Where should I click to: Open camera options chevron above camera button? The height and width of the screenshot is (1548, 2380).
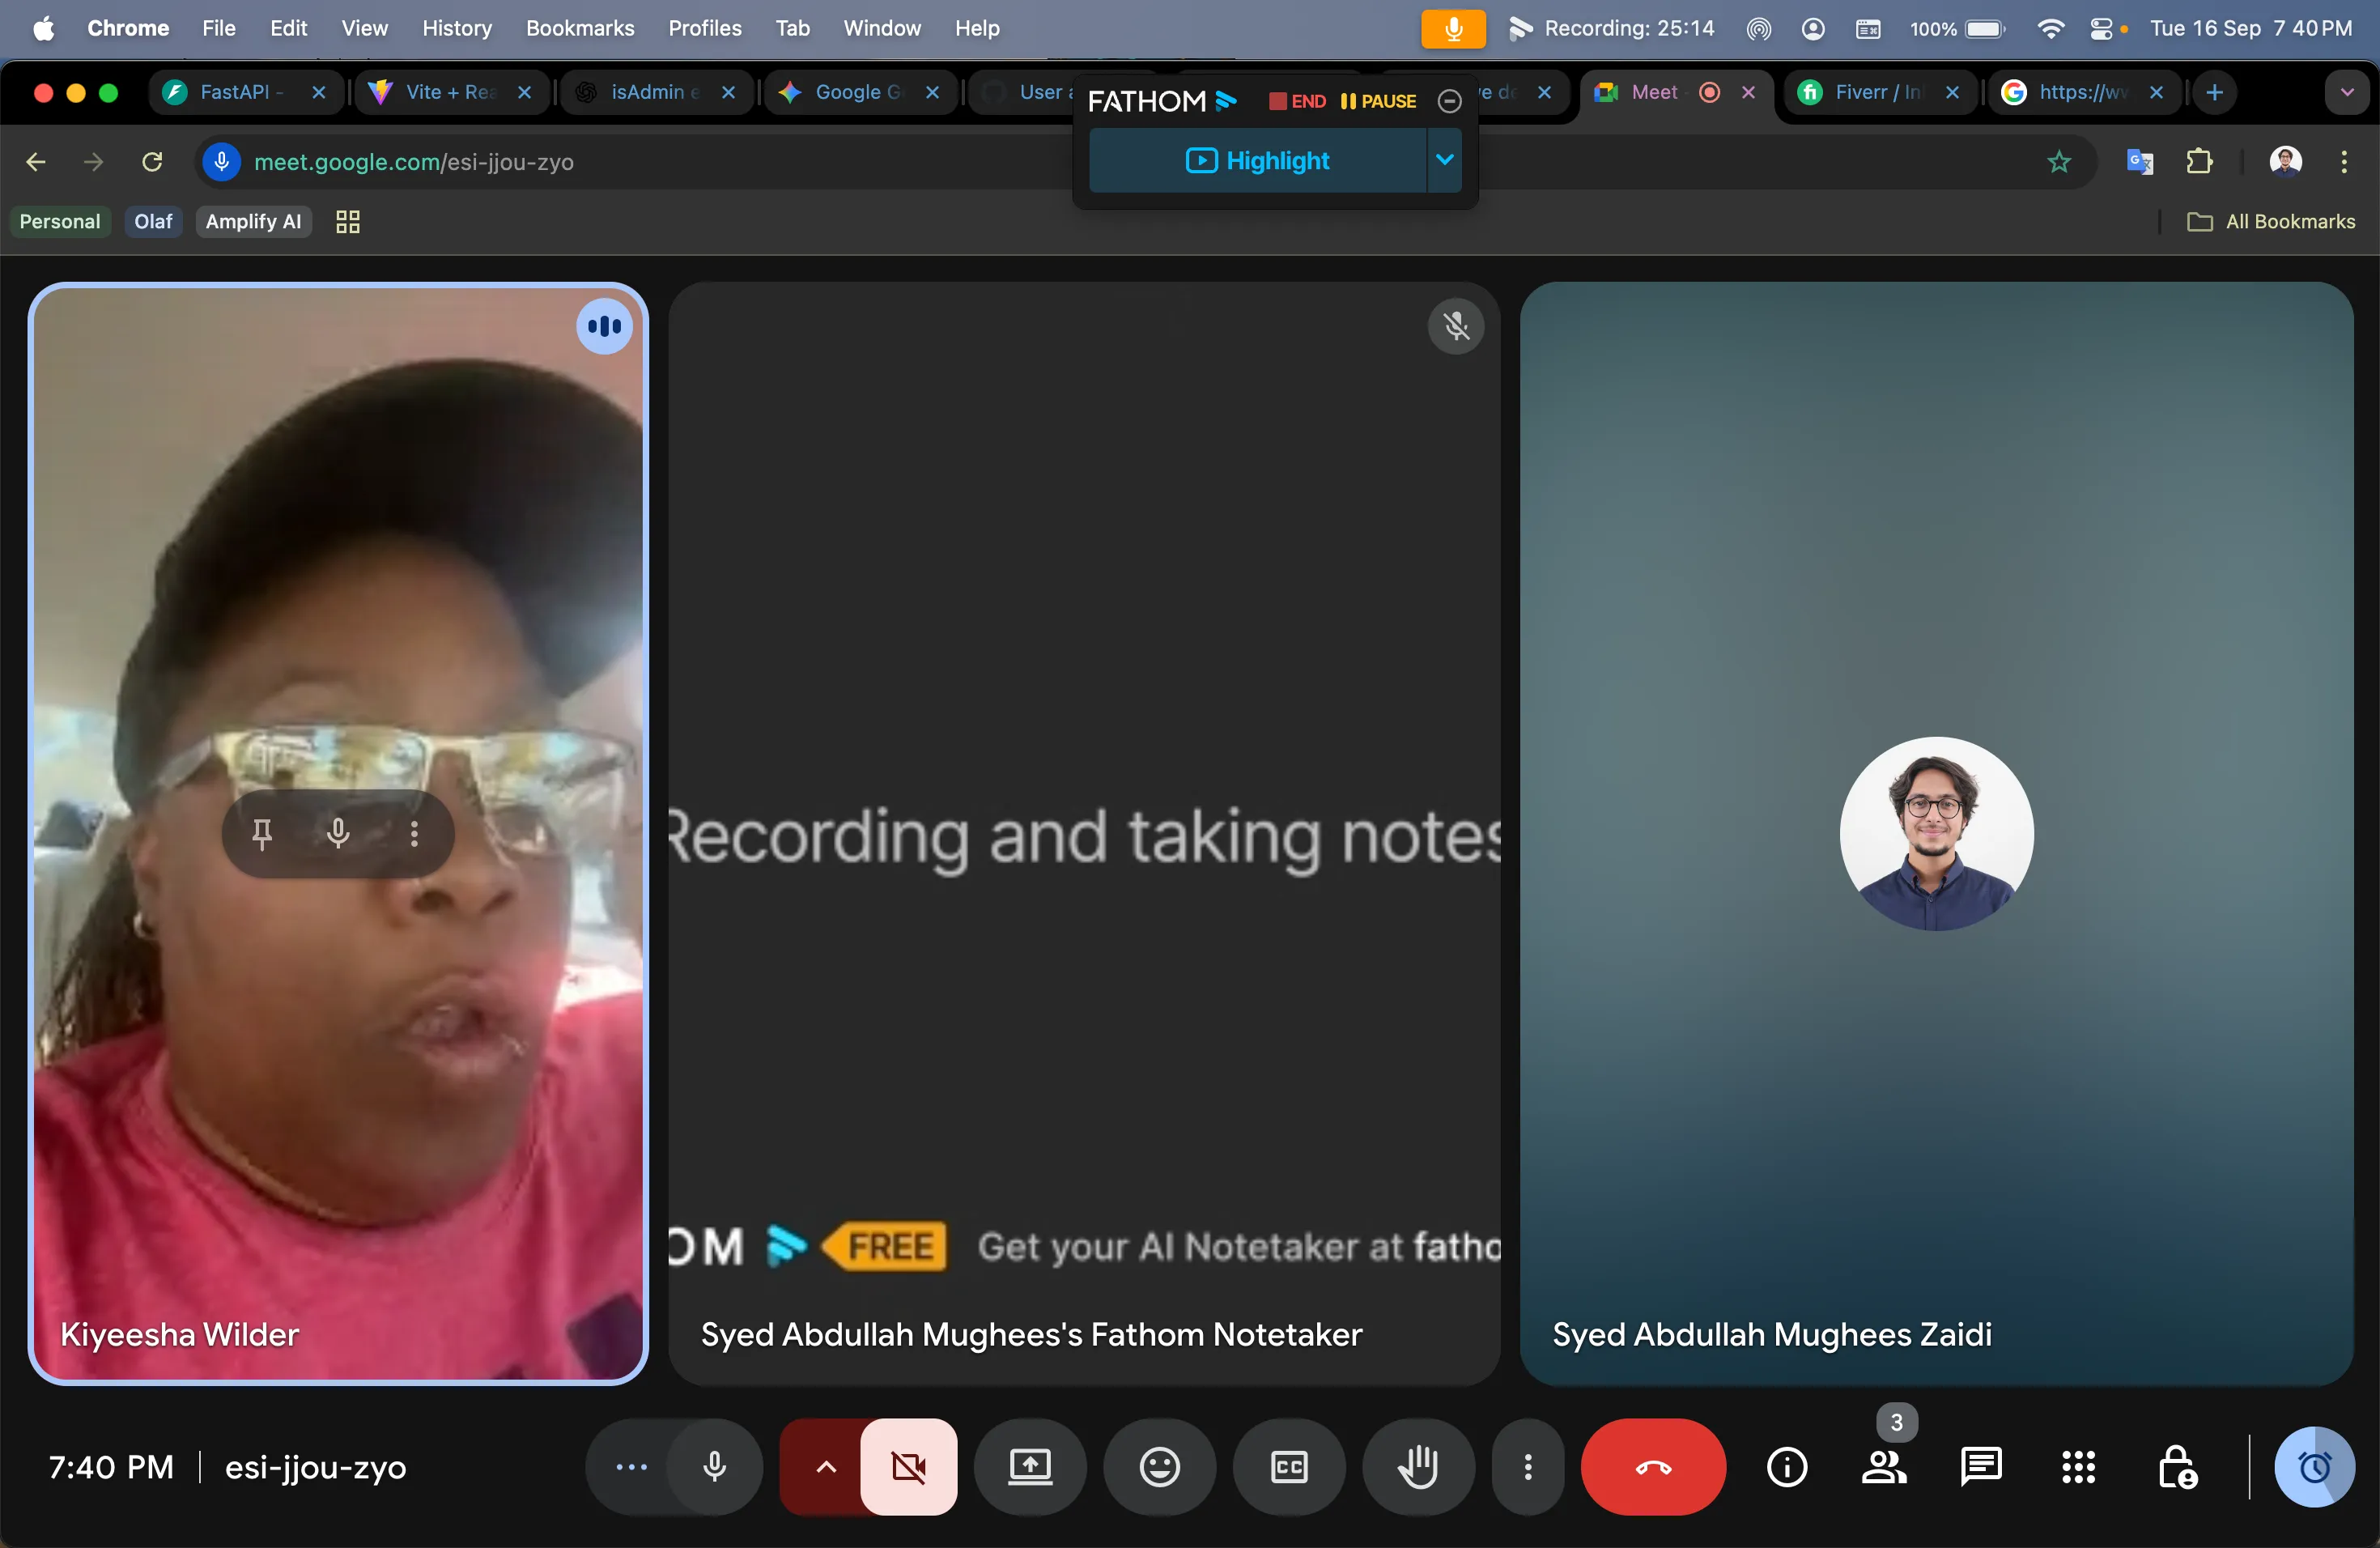(823, 1467)
